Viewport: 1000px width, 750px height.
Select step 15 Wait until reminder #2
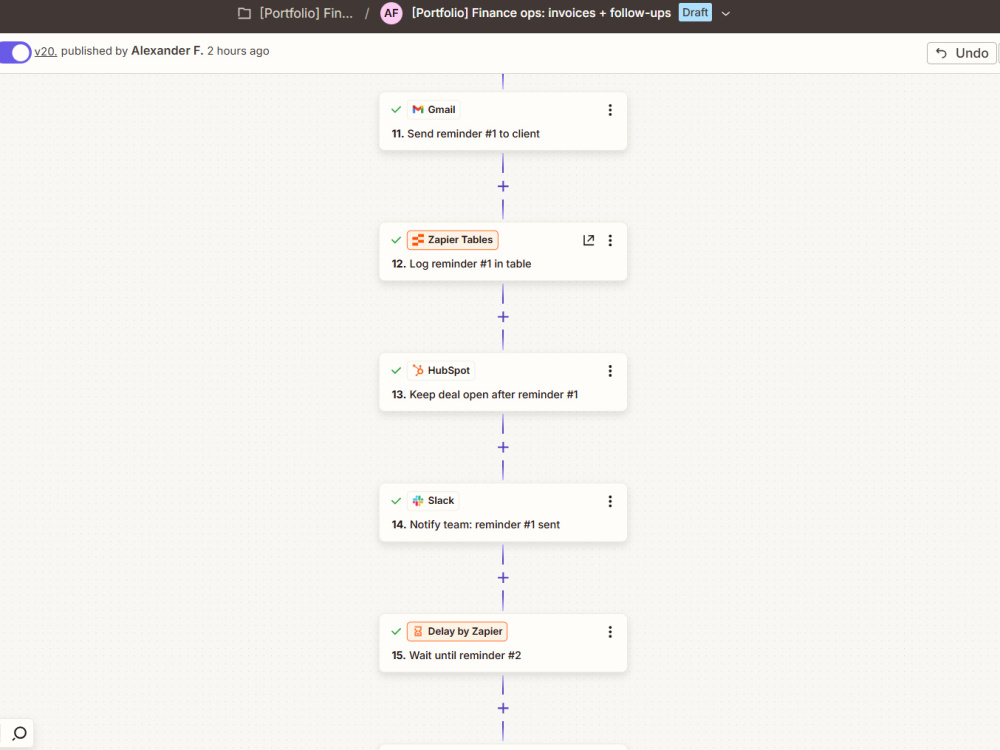tap(503, 643)
